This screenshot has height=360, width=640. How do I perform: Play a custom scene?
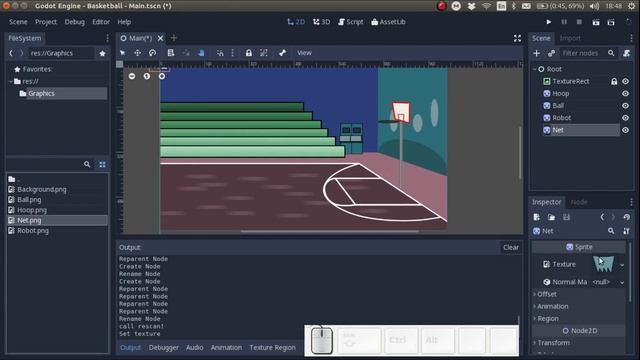611,22
